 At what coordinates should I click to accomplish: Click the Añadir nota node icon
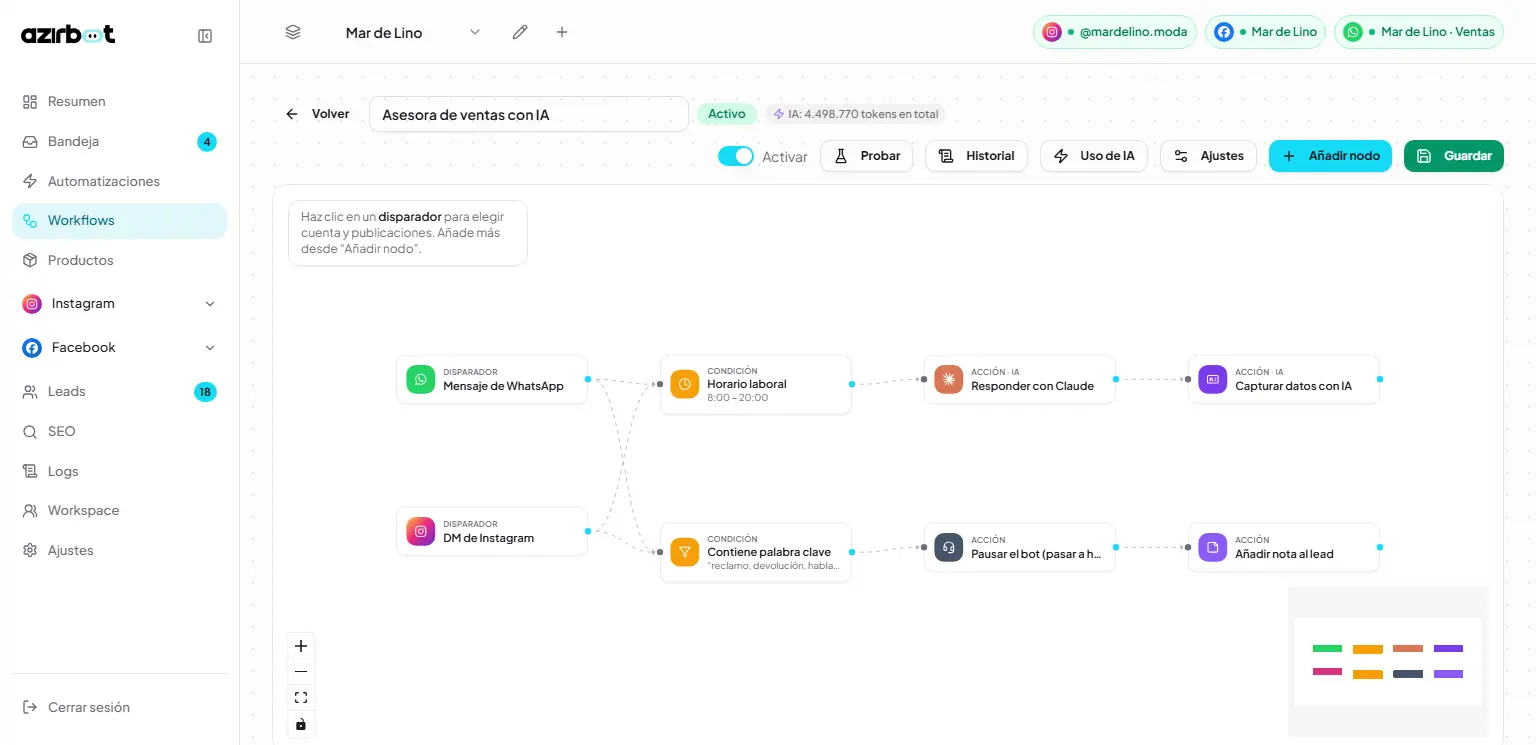pyautogui.click(x=1213, y=548)
